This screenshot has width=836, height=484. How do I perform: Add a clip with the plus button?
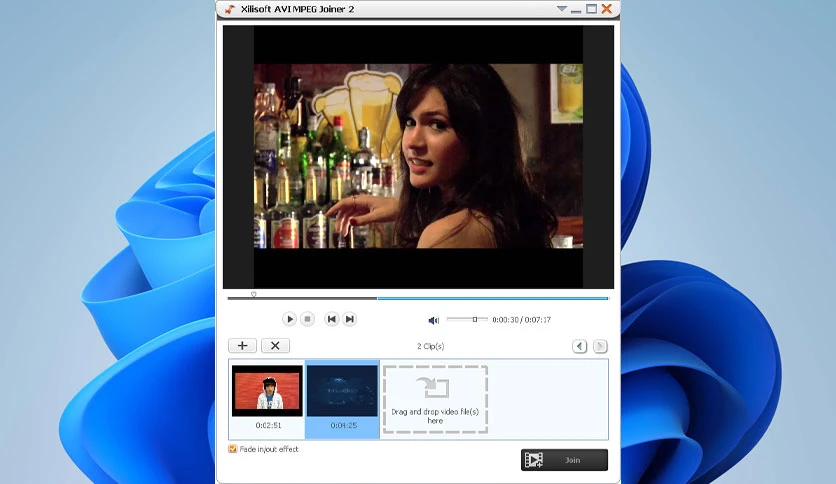tap(242, 346)
